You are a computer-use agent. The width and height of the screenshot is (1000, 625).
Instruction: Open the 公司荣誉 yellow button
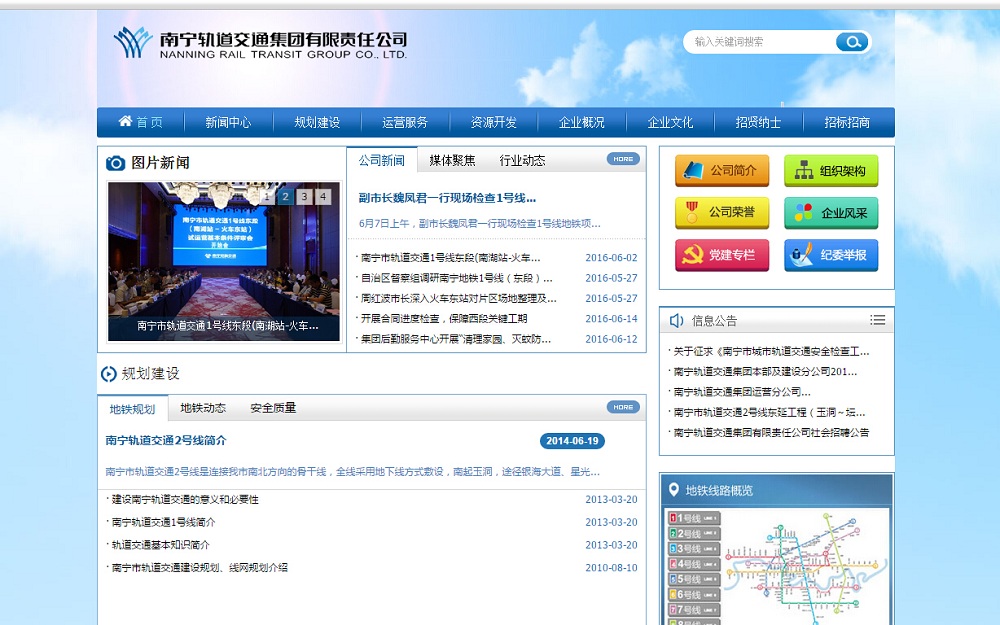[x=722, y=213]
